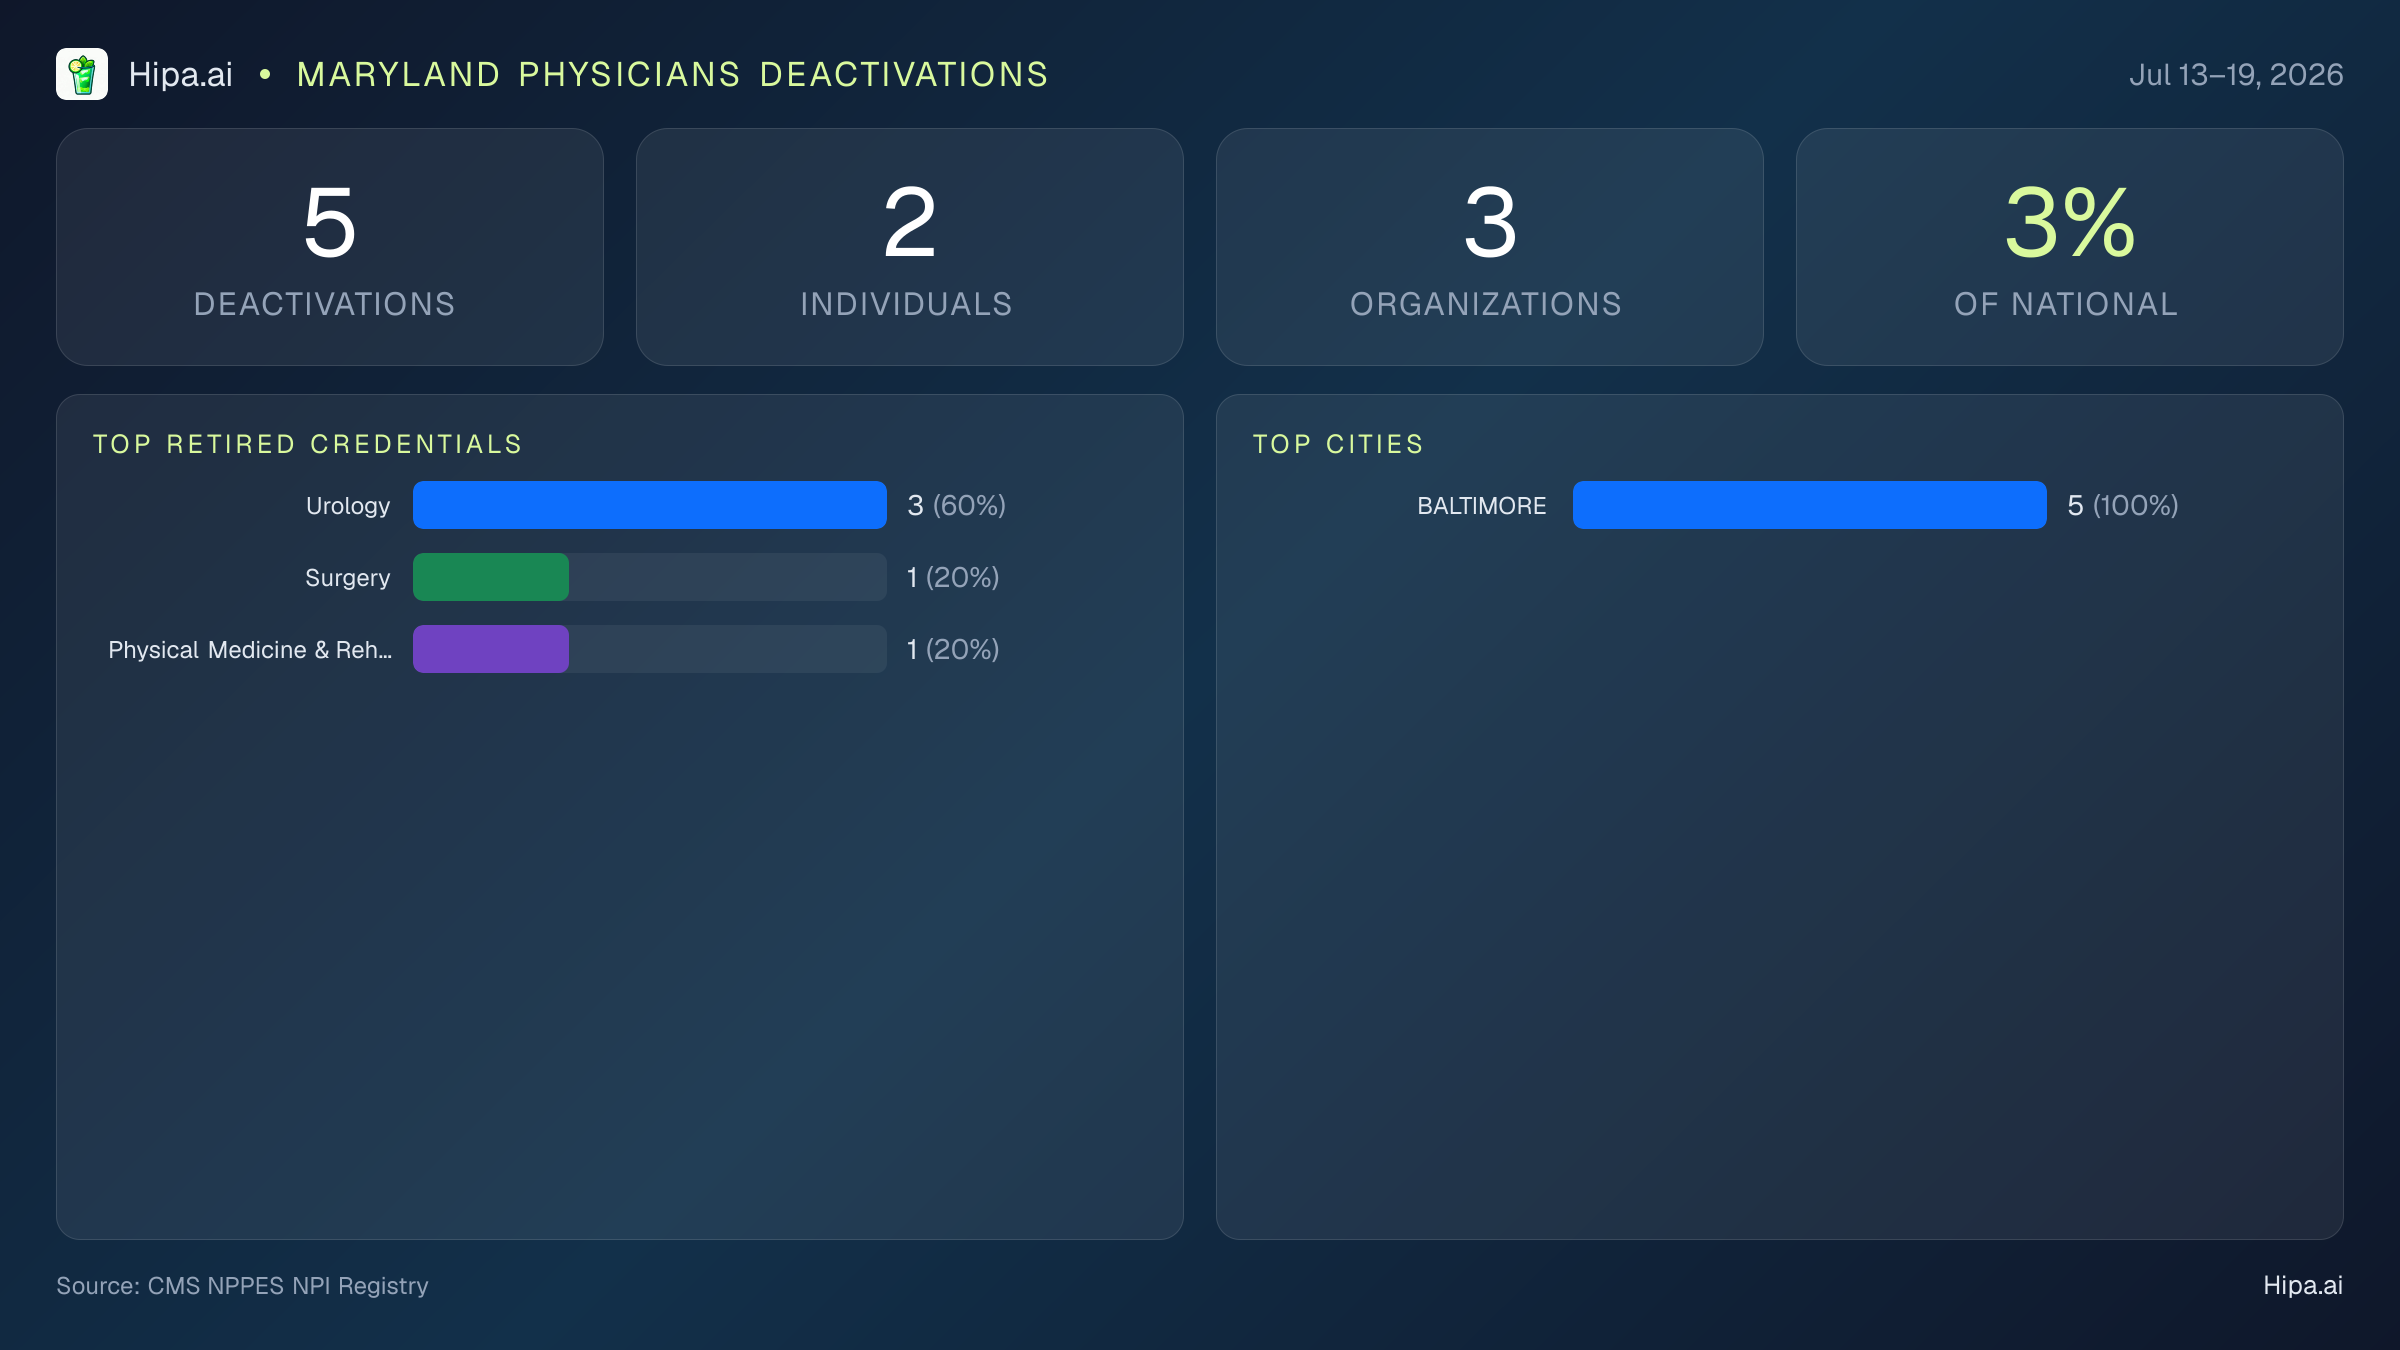
Task: Click the Hipa.ai logo icon
Action: [82, 74]
